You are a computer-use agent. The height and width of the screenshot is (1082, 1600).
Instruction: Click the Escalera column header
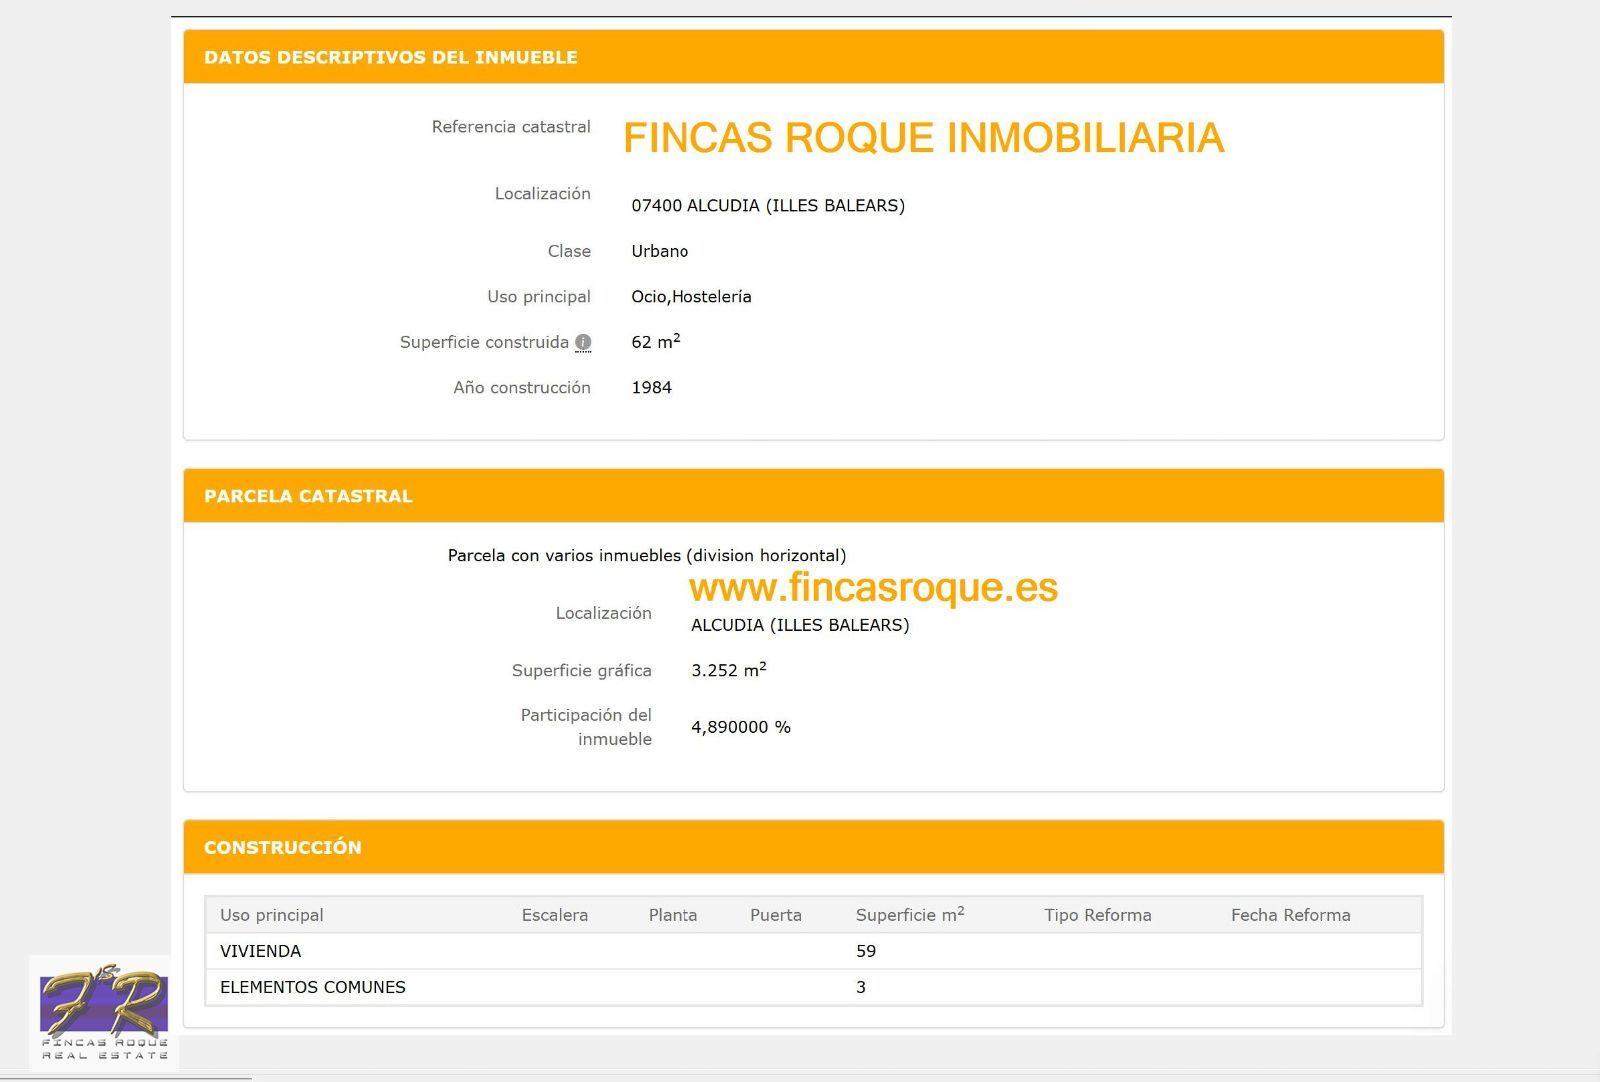(554, 915)
